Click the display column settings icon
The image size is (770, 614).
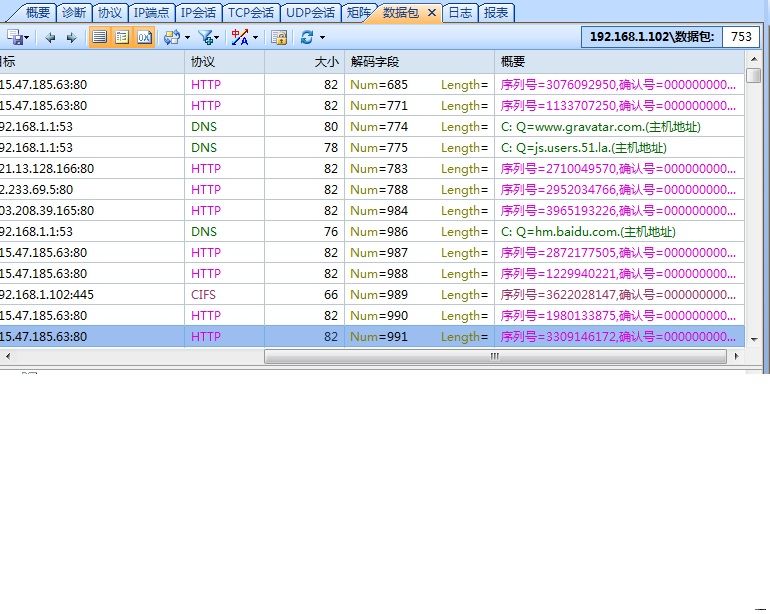tap(171, 37)
